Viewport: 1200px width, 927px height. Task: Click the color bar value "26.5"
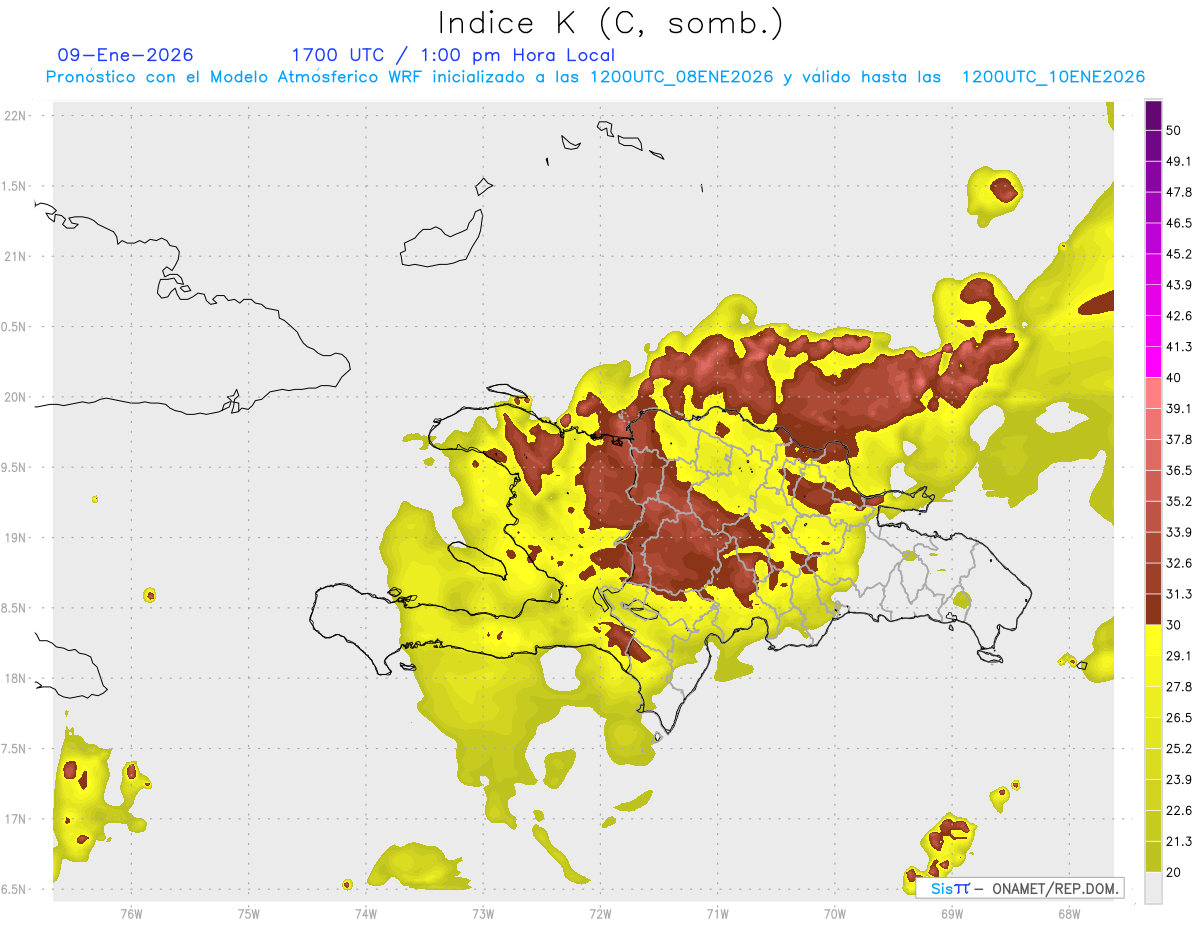(x=1178, y=718)
